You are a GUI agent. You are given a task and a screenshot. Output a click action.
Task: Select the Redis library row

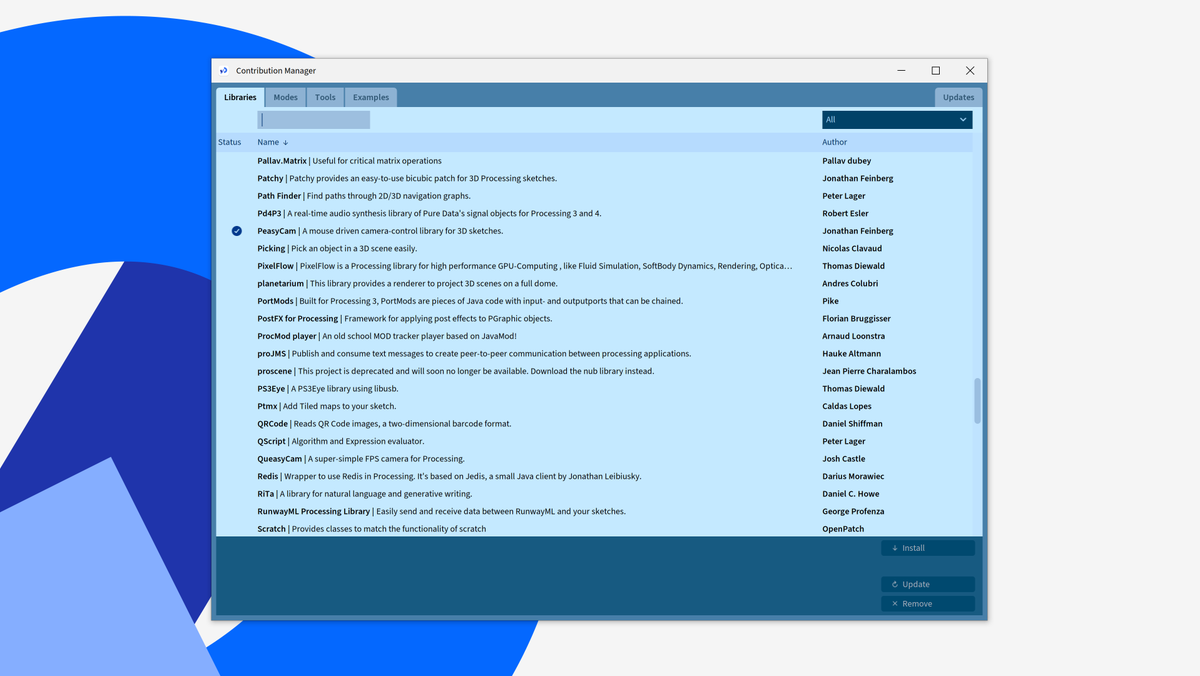point(594,476)
